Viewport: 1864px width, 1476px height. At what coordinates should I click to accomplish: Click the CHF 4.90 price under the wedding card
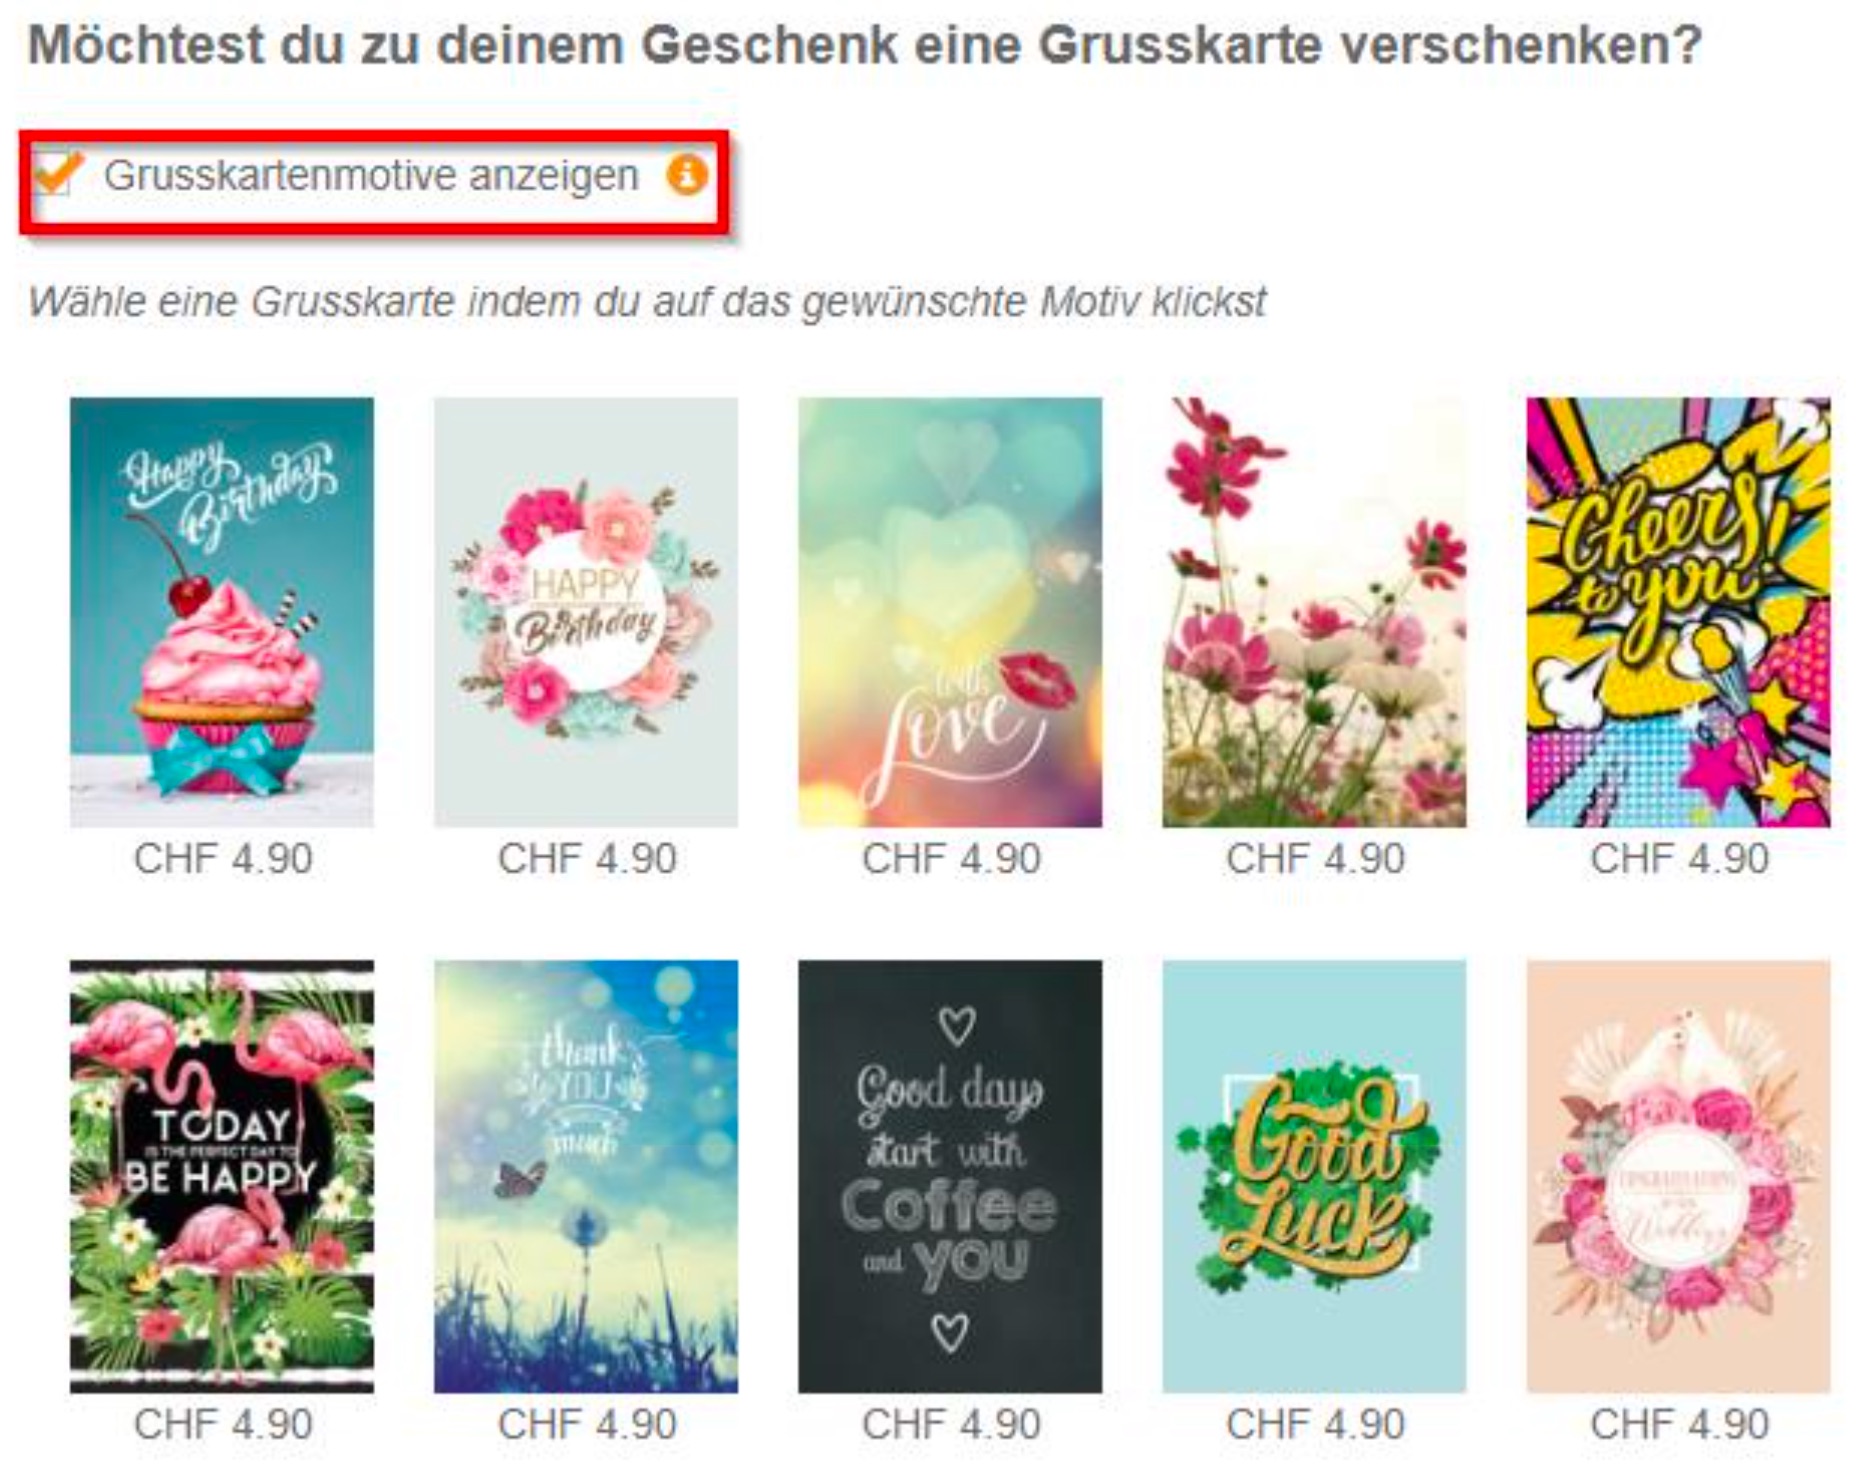coord(1679,1424)
